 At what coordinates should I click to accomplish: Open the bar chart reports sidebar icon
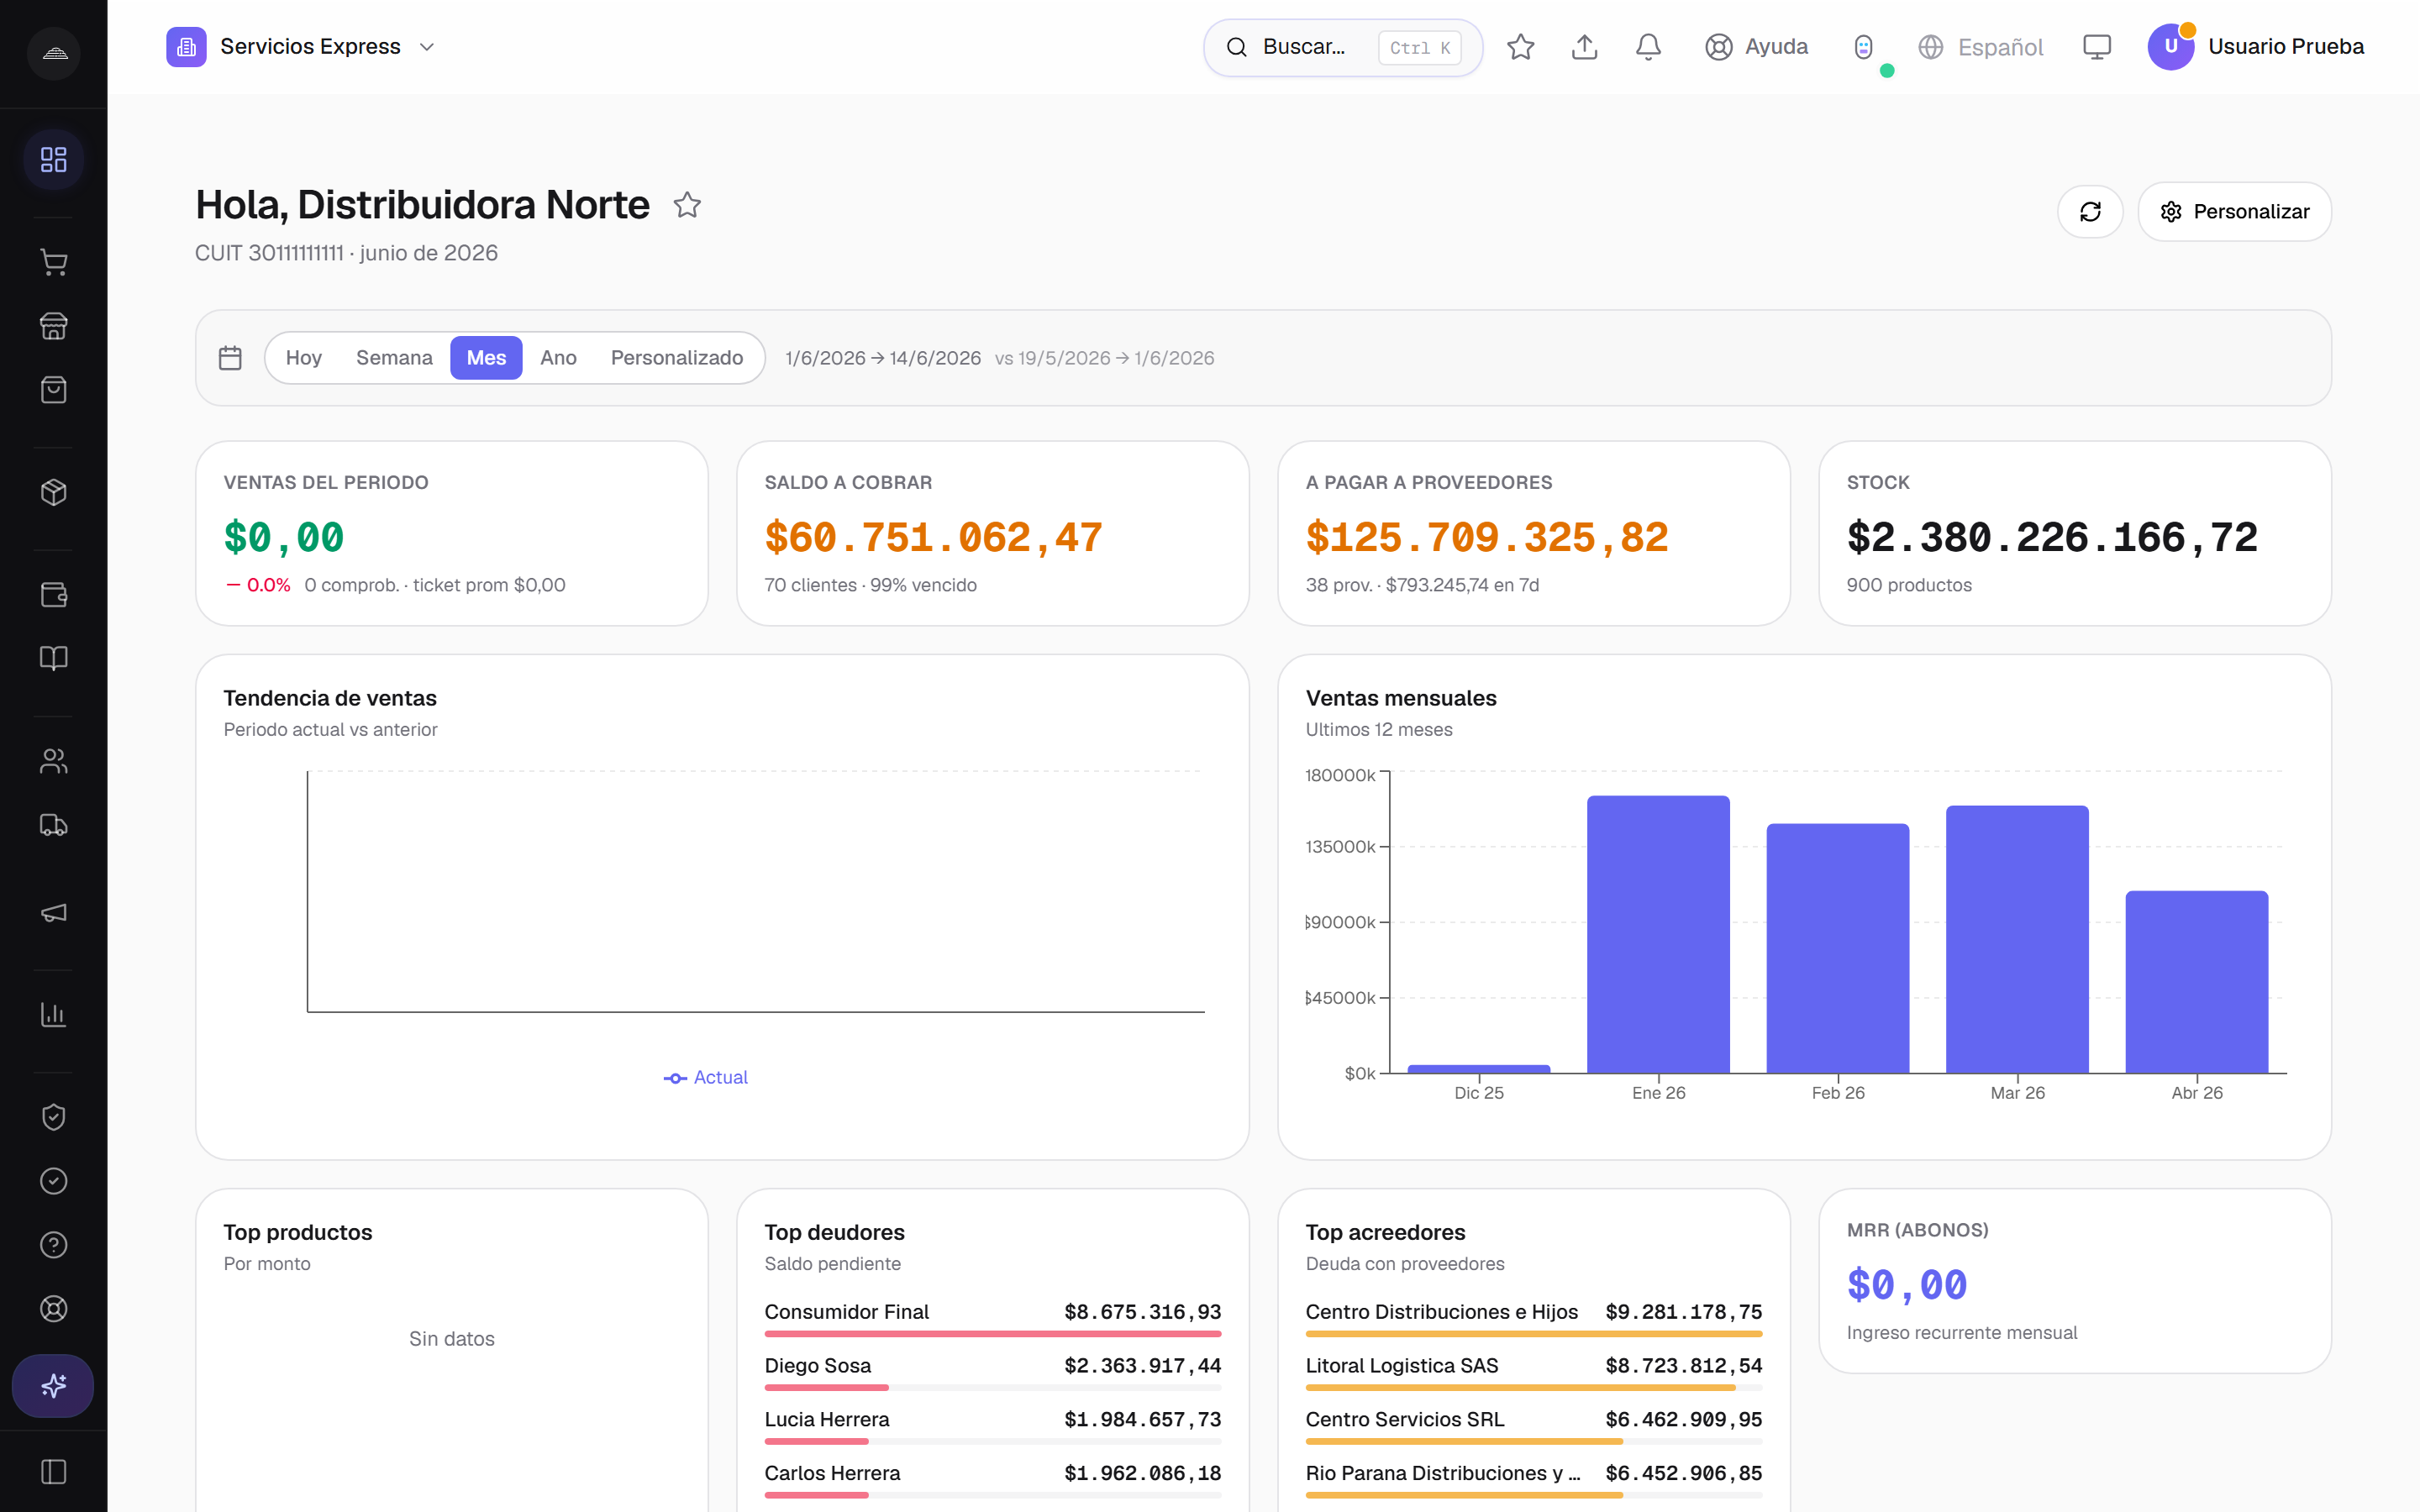[x=54, y=1015]
